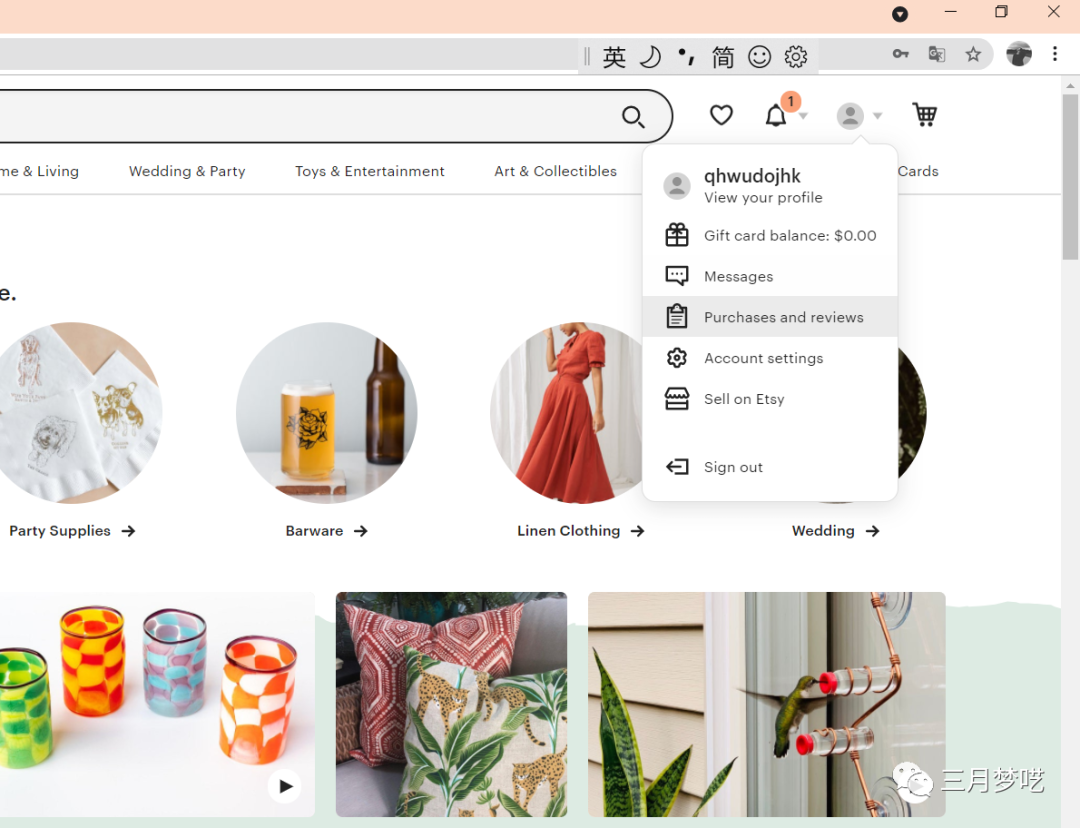This screenshot has width=1080, height=828.
Task: Click the browser password key icon
Action: [900, 54]
